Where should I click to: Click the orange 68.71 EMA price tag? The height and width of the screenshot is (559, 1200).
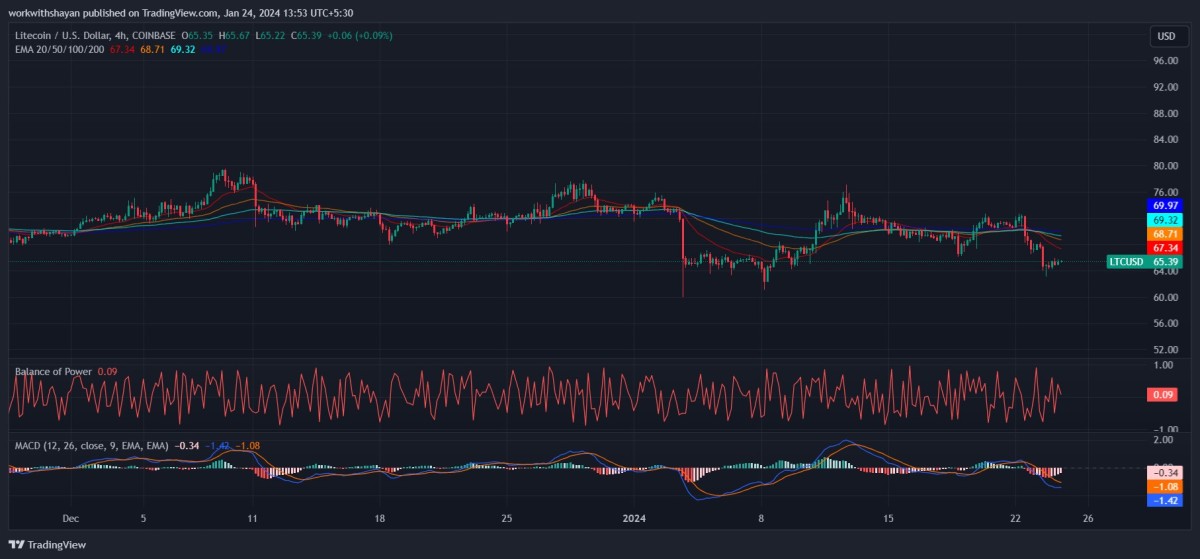[1166, 233]
